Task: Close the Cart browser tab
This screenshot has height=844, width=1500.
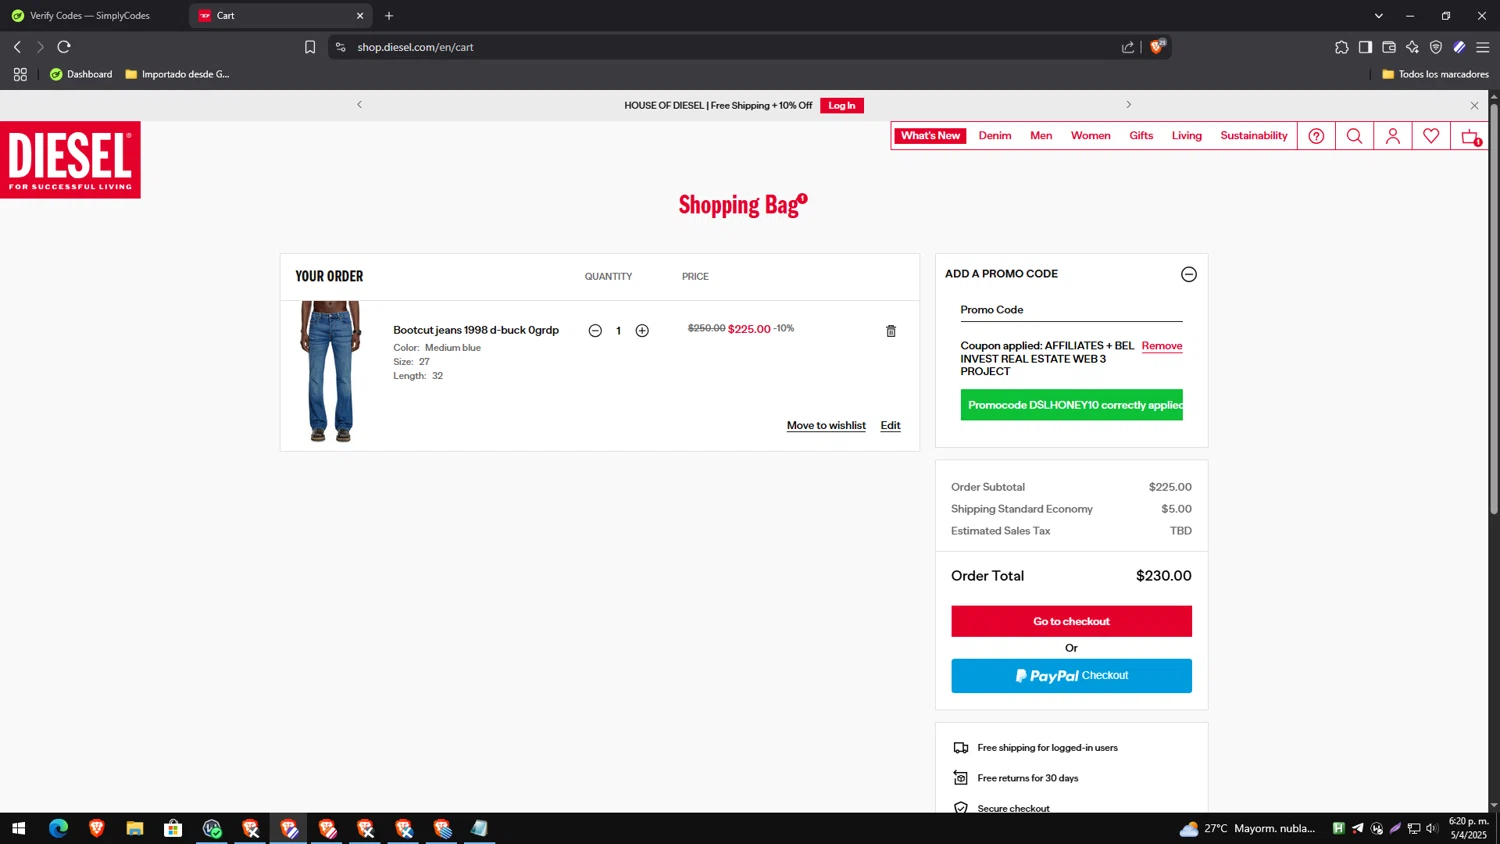Action: point(360,16)
